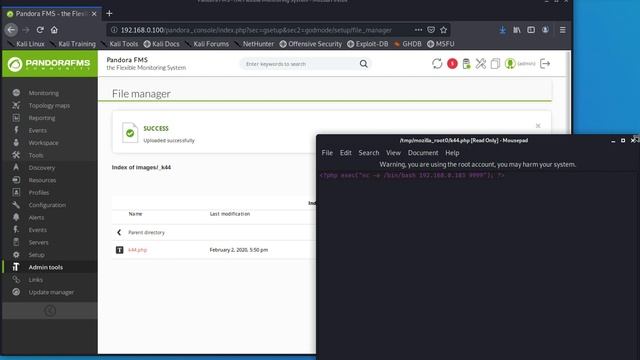Open the system tools wrench icon
This screenshot has height=360, width=640.
pos(481,64)
